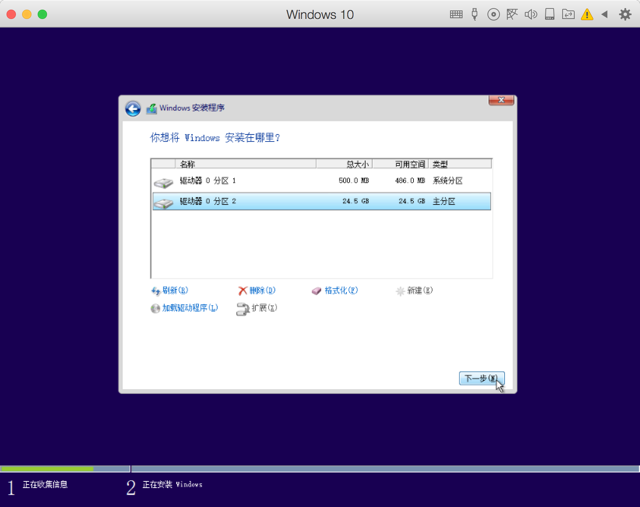640x507 pixels.
Task: Click New 新建(E) option
Action: point(414,290)
